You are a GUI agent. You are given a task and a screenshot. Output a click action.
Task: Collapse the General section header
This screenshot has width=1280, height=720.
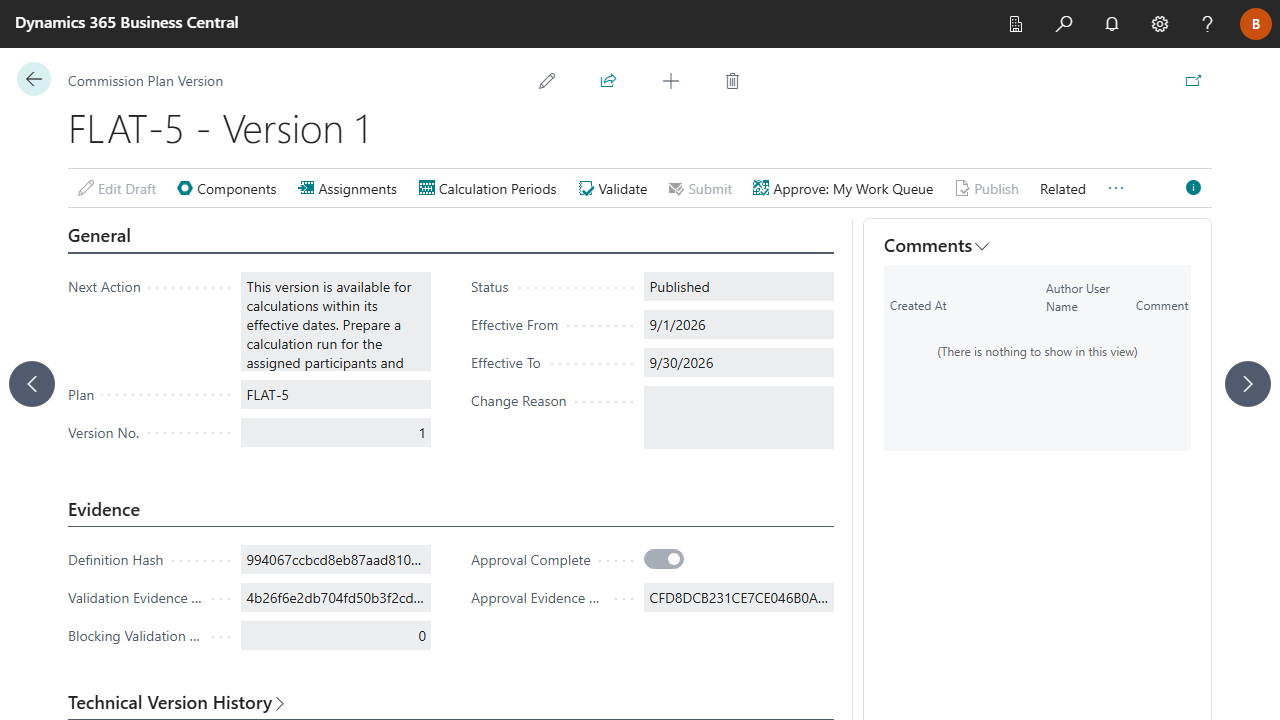[x=99, y=236]
